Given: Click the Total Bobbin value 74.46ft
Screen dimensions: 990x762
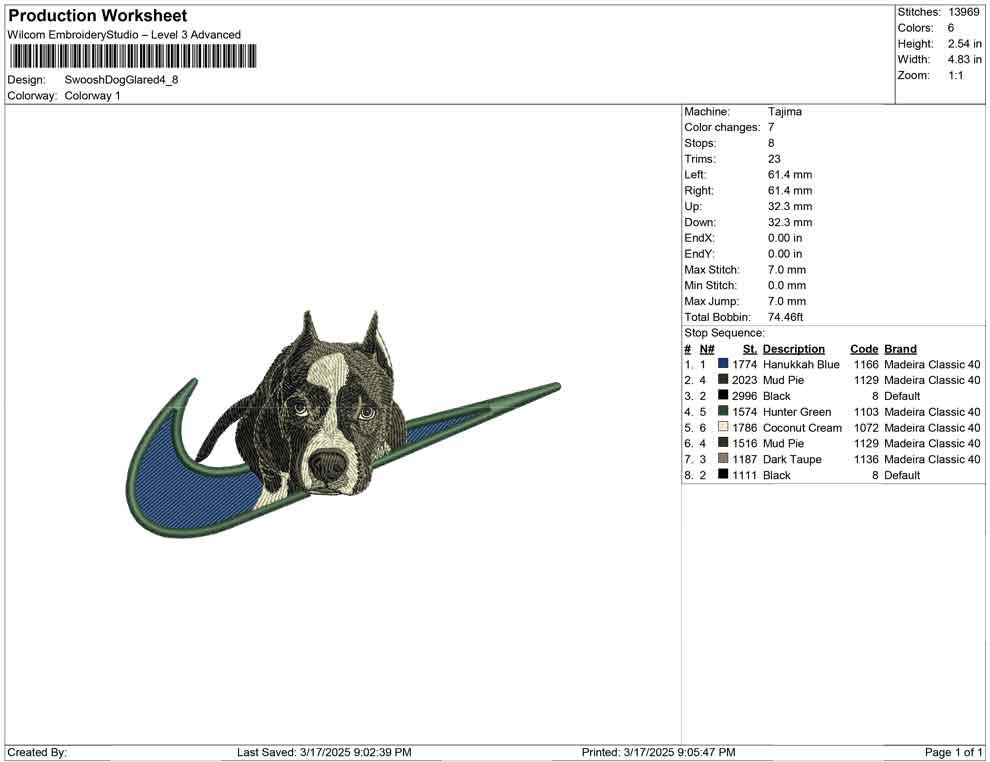Looking at the screenshot, I should tap(785, 316).
